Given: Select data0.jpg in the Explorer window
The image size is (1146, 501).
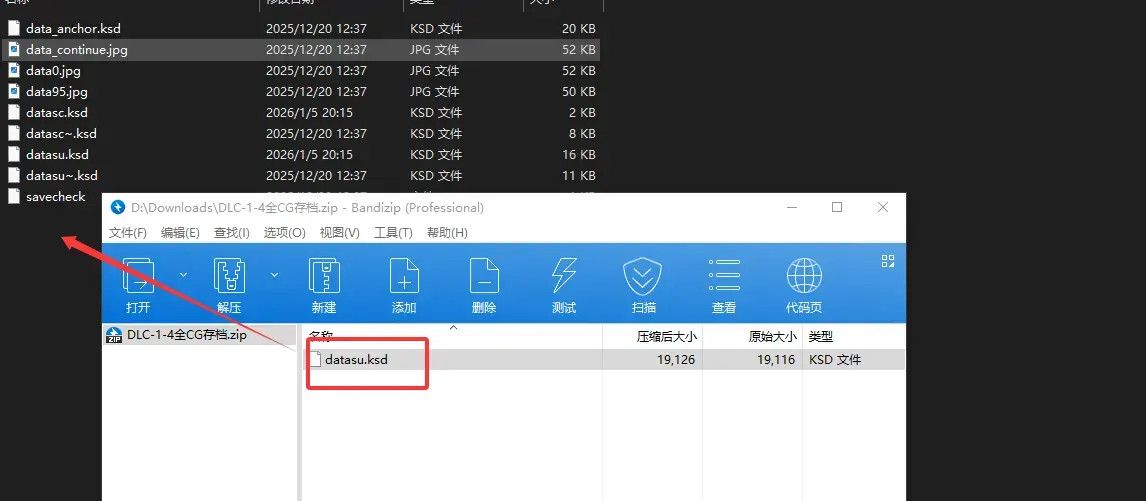Looking at the screenshot, I should pyautogui.click(x=53, y=70).
